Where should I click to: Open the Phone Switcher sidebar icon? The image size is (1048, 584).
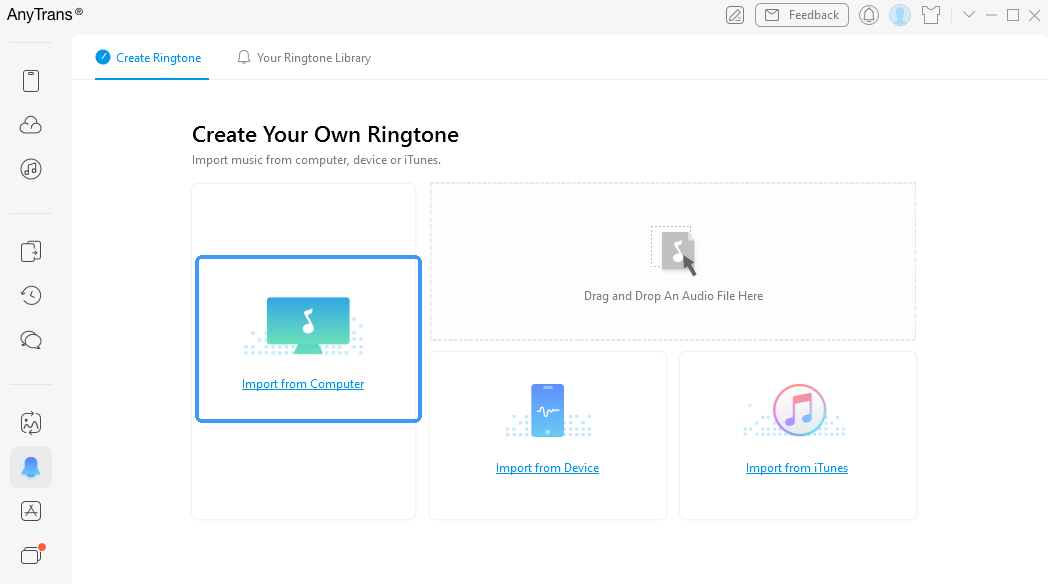click(x=31, y=251)
